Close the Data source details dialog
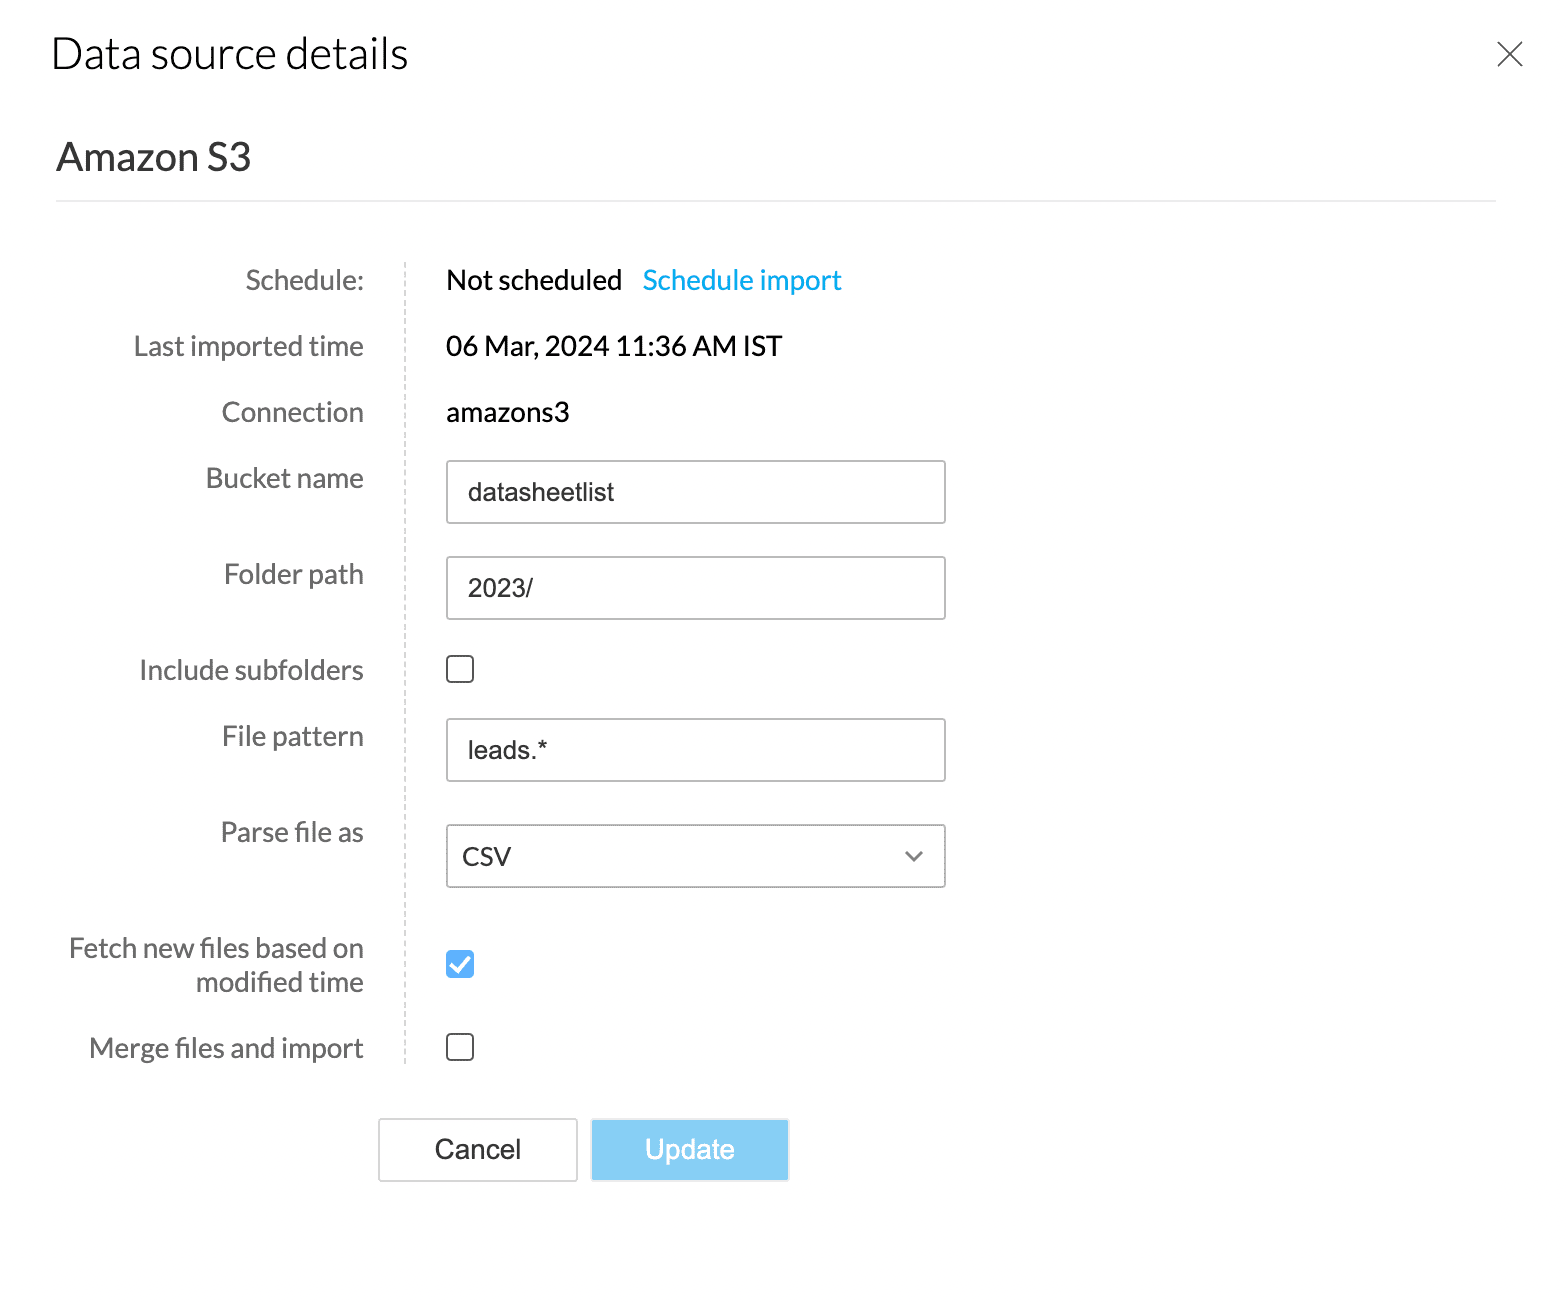1566x1302 pixels. click(x=1509, y=54)
